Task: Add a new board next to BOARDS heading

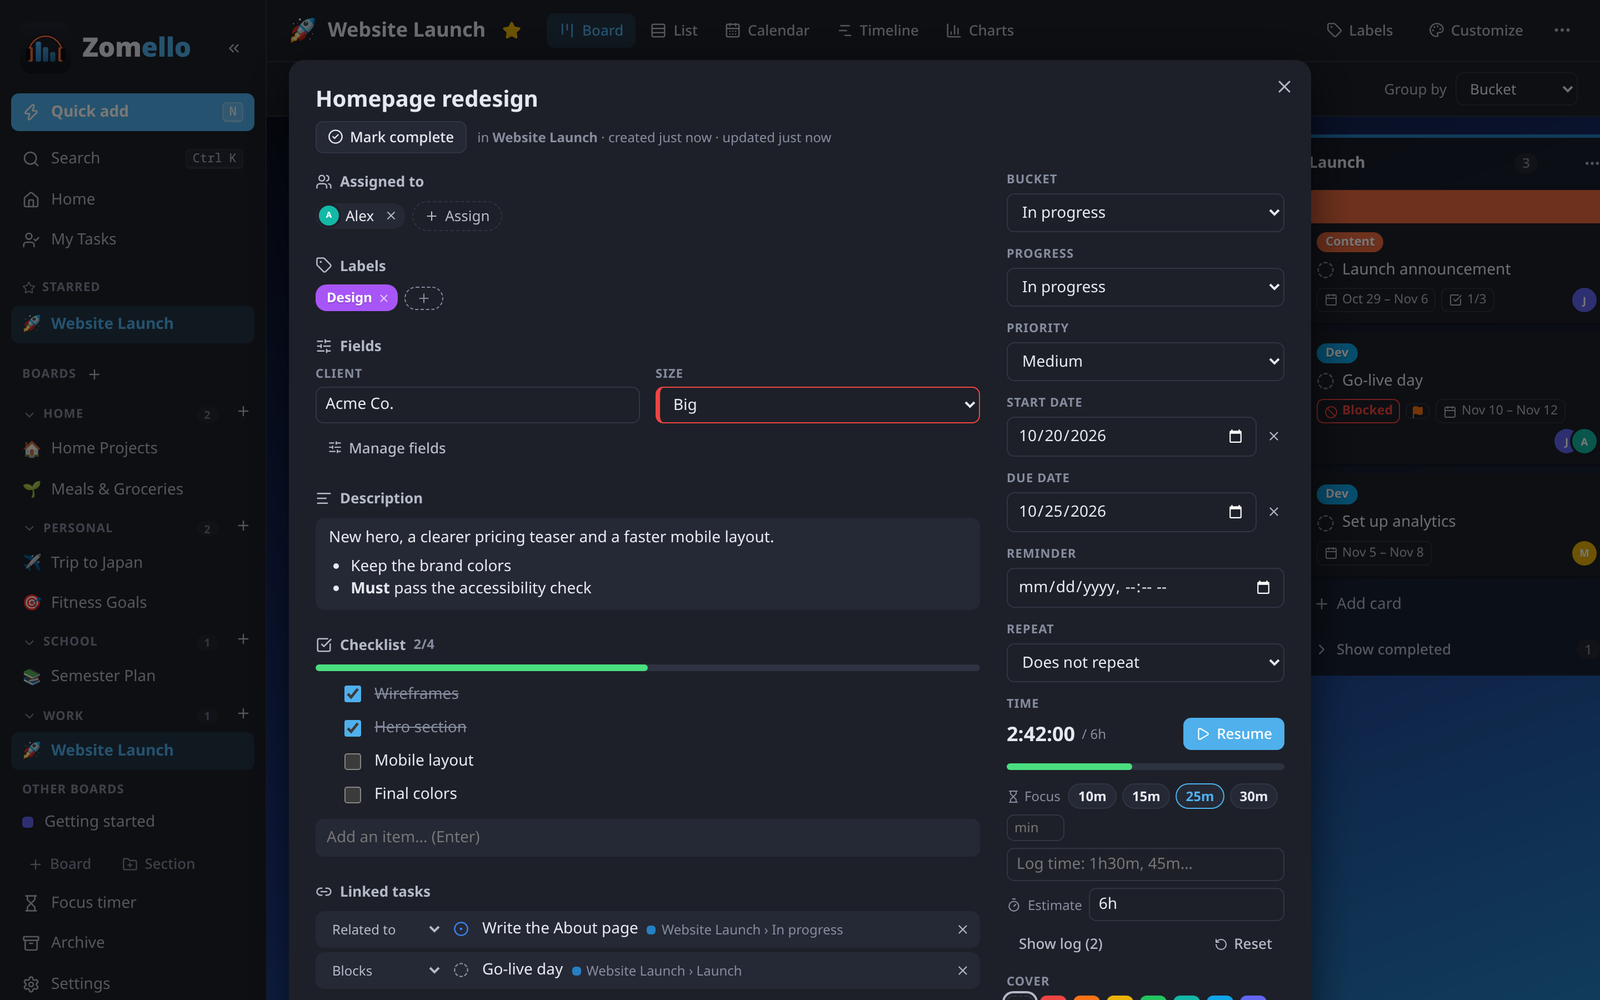Action: click(94, 374)
